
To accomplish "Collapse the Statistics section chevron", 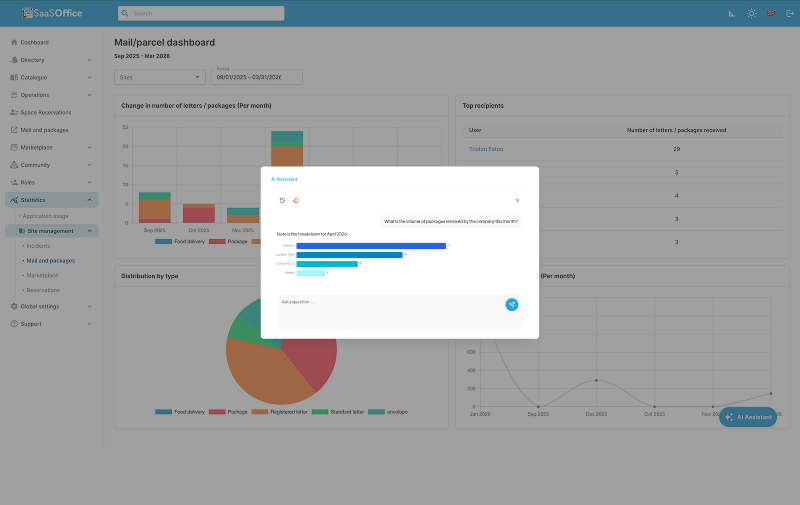I will [89, 200].
